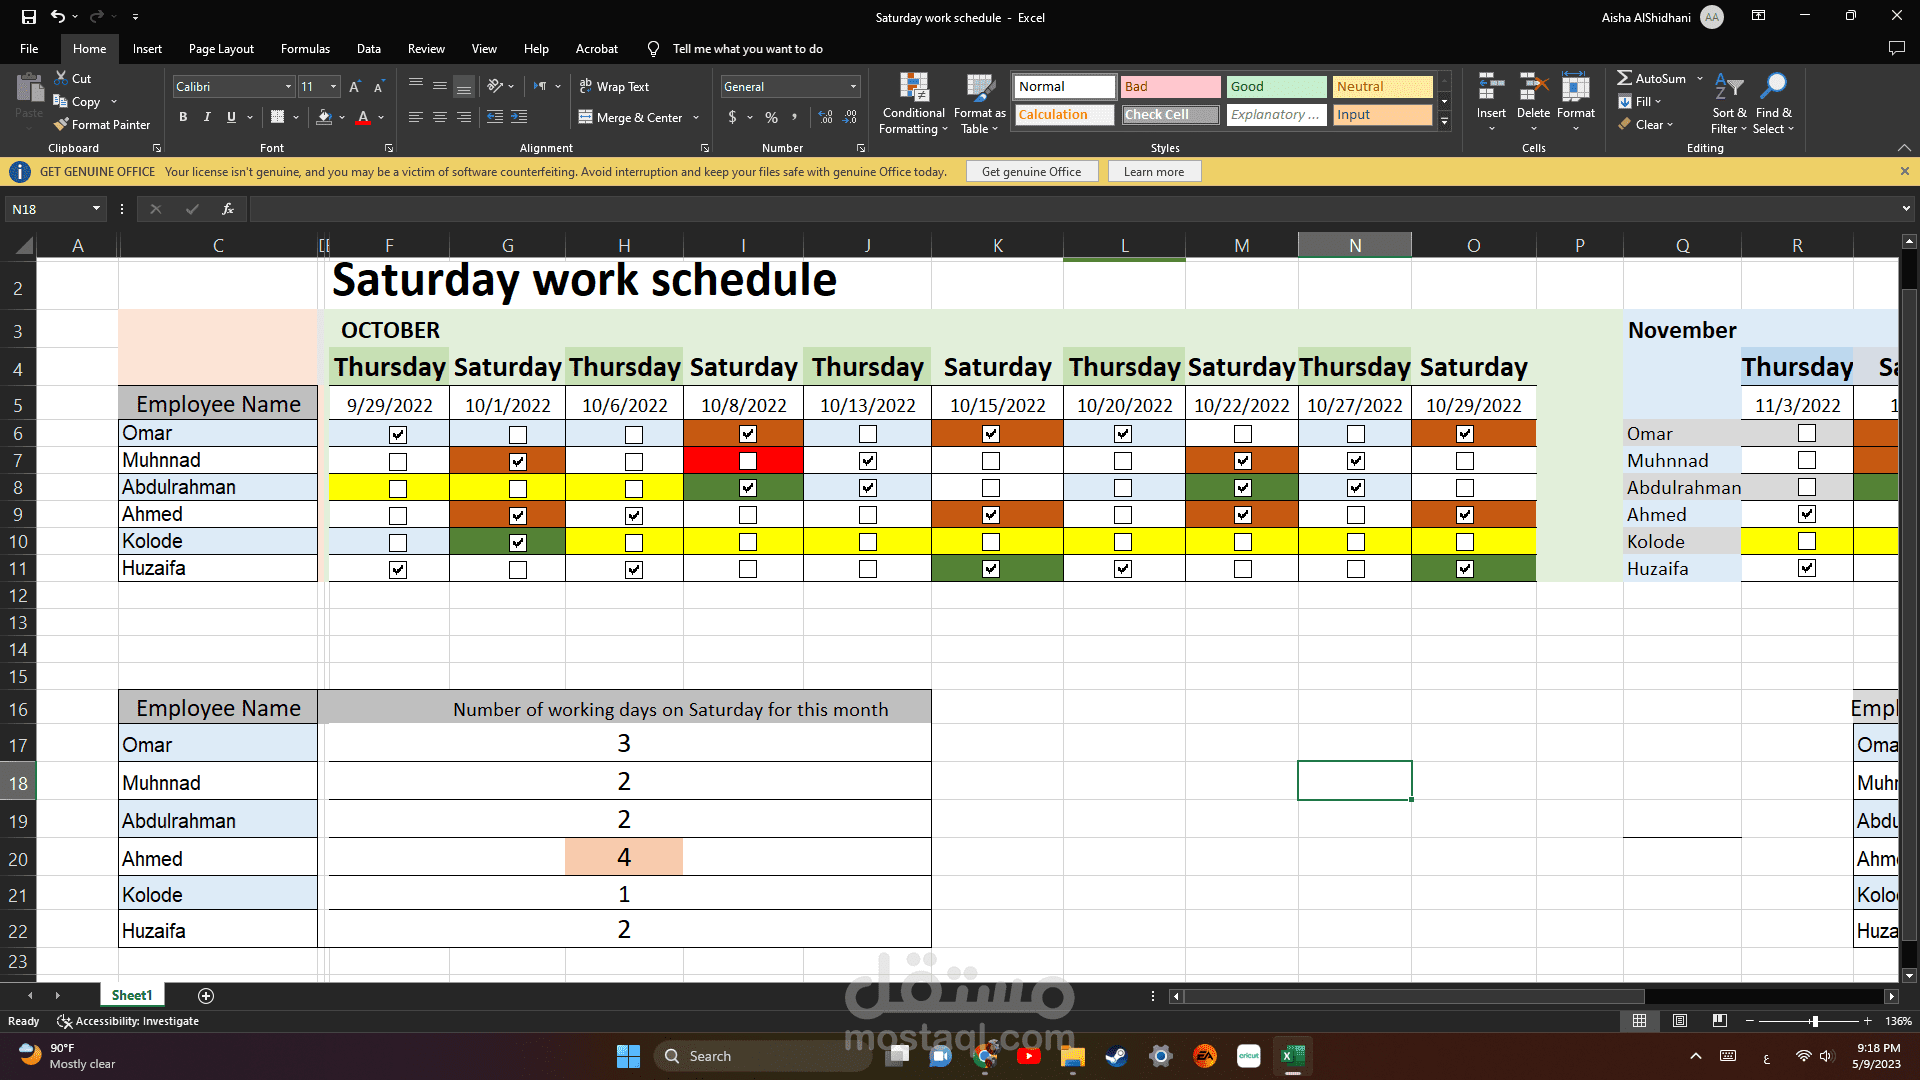Toggle Ahmed's 11/3/2022 November checkbox
This screenshot has height=1080, width=1920.
tap(1807, 514)
